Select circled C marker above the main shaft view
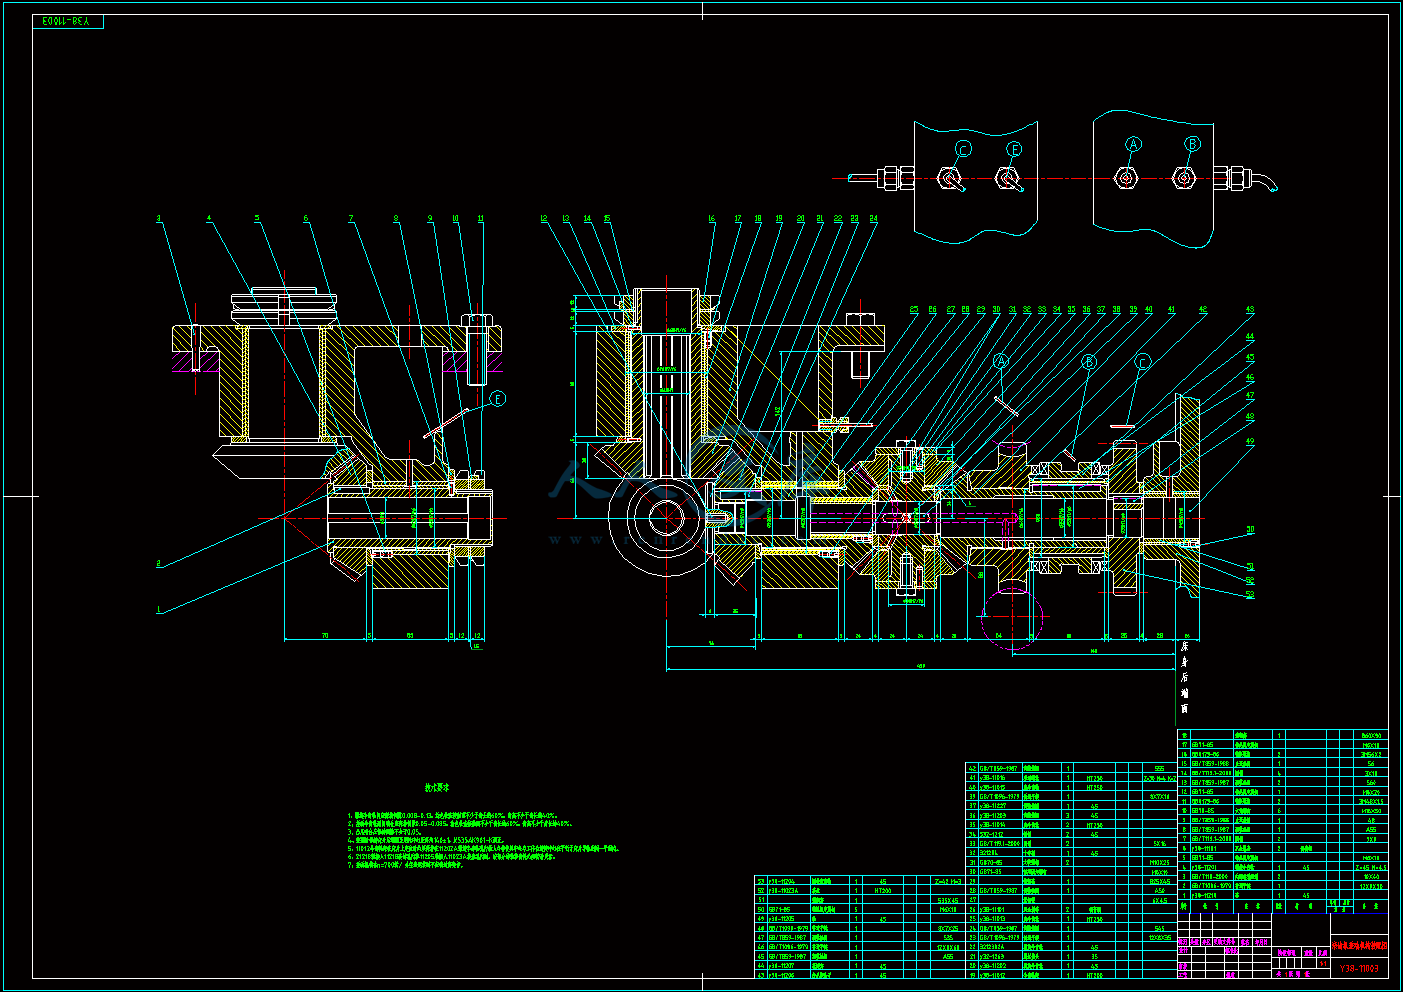 (x=1143, y=361)
